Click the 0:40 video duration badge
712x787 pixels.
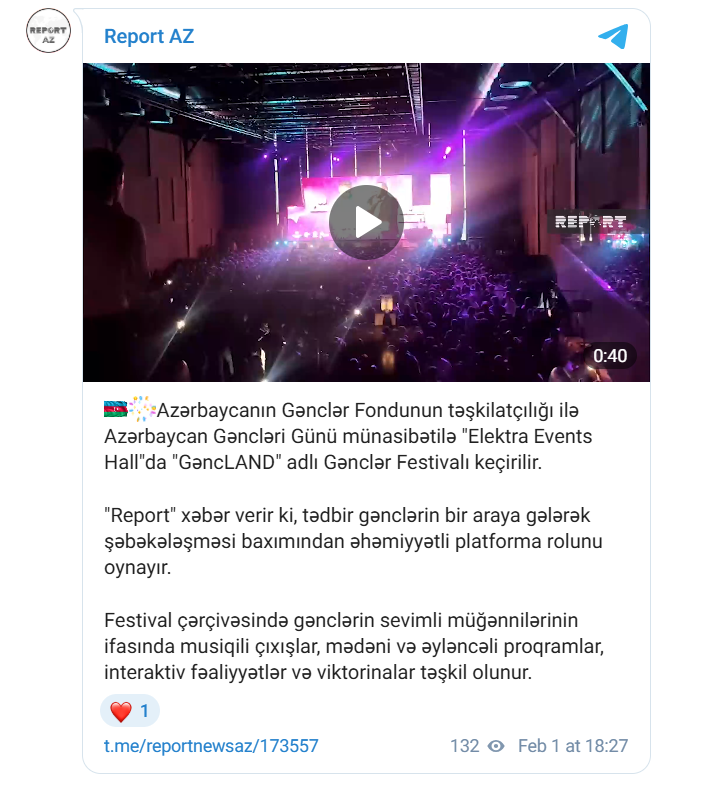(610, 356)
